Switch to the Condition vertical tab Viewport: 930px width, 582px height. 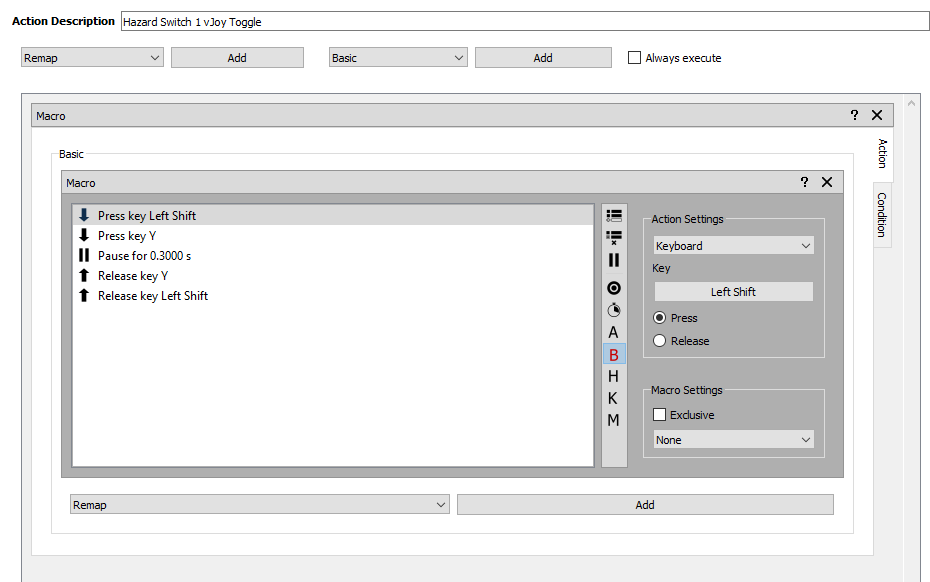pyautogui.click(x=882, y=215)
